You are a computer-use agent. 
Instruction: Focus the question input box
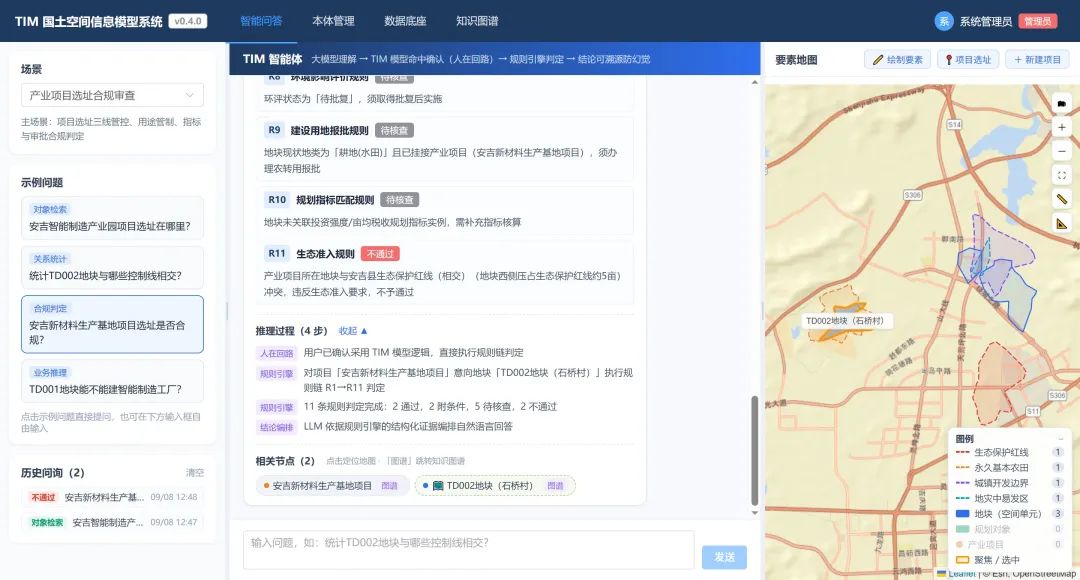tap(468, 550)
